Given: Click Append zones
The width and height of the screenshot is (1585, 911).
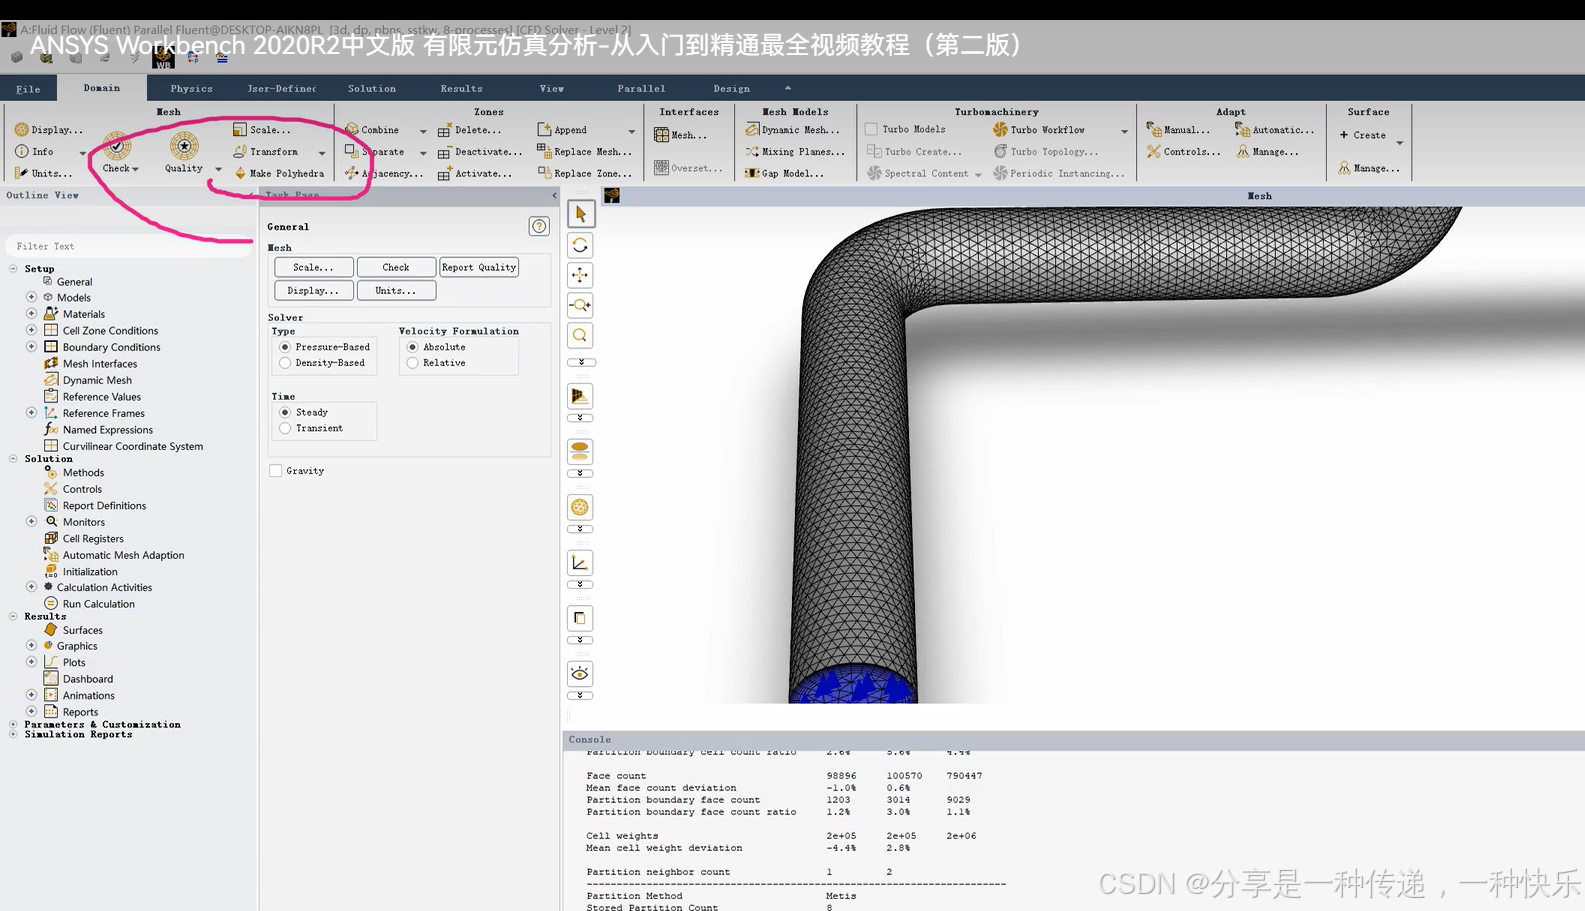Looking at the screenshot, I should (562, 129).
